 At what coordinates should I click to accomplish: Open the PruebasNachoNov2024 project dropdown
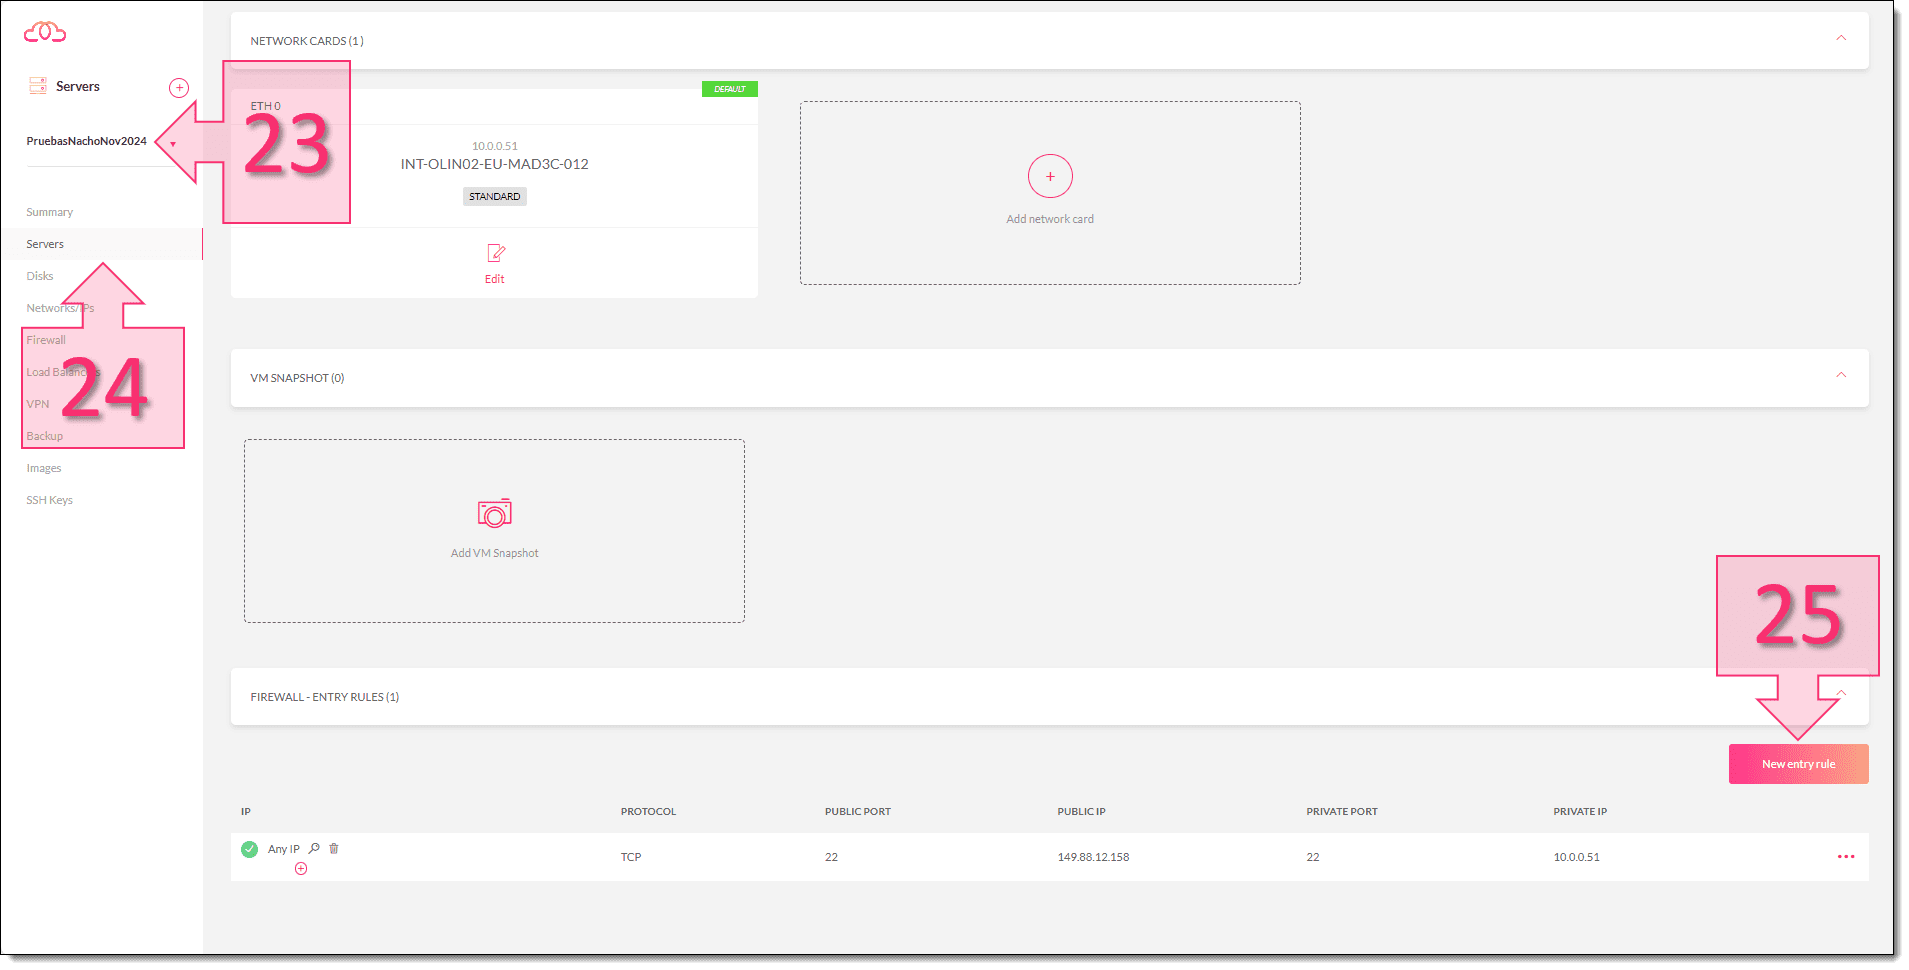pos(173,143)
